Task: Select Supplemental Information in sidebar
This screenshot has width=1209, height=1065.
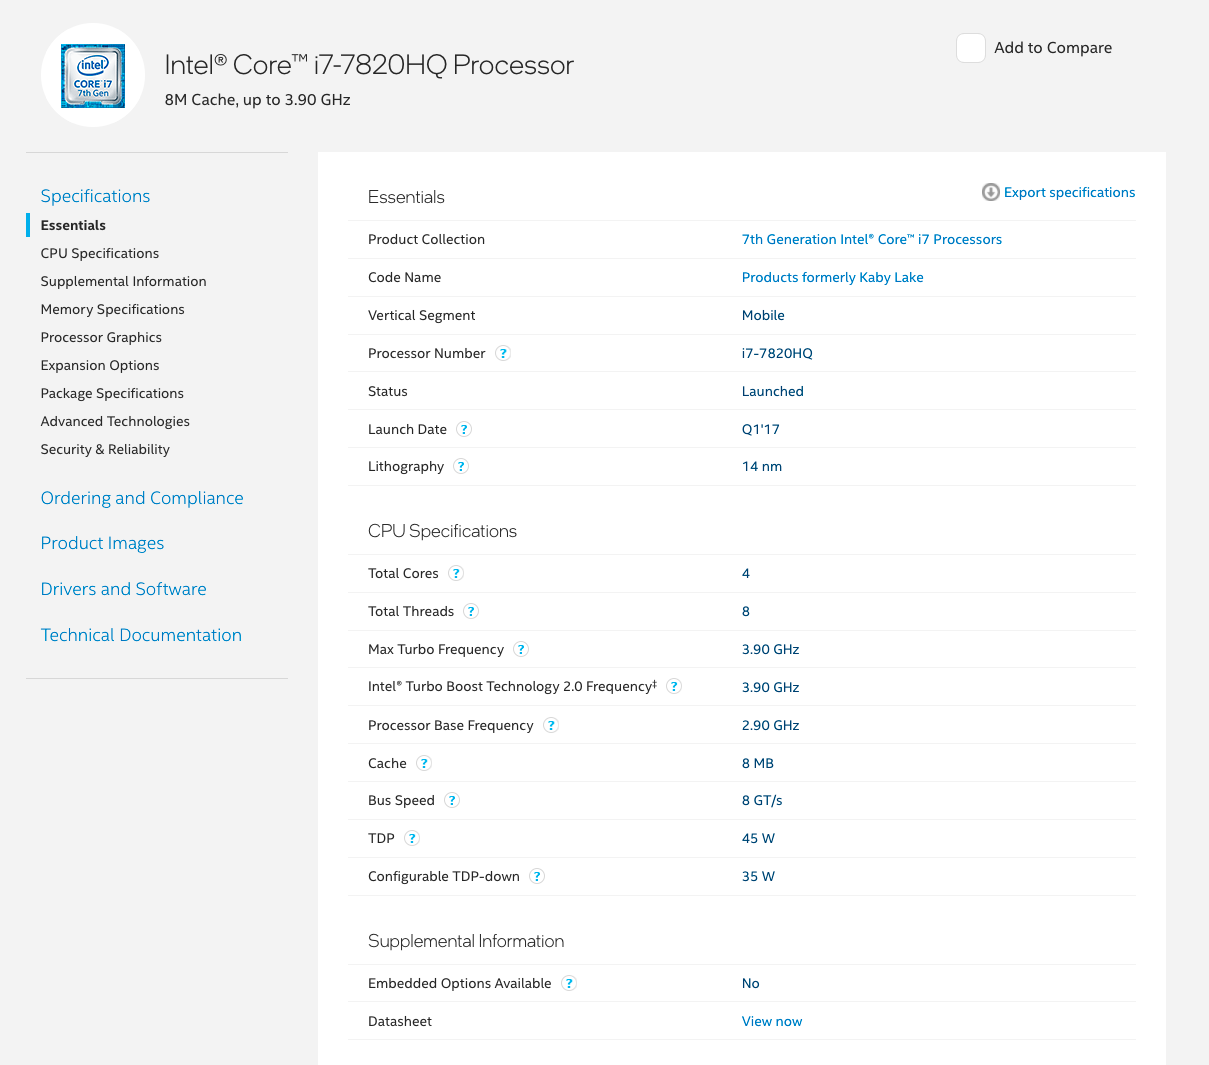Action: click(x=123, y=281)
